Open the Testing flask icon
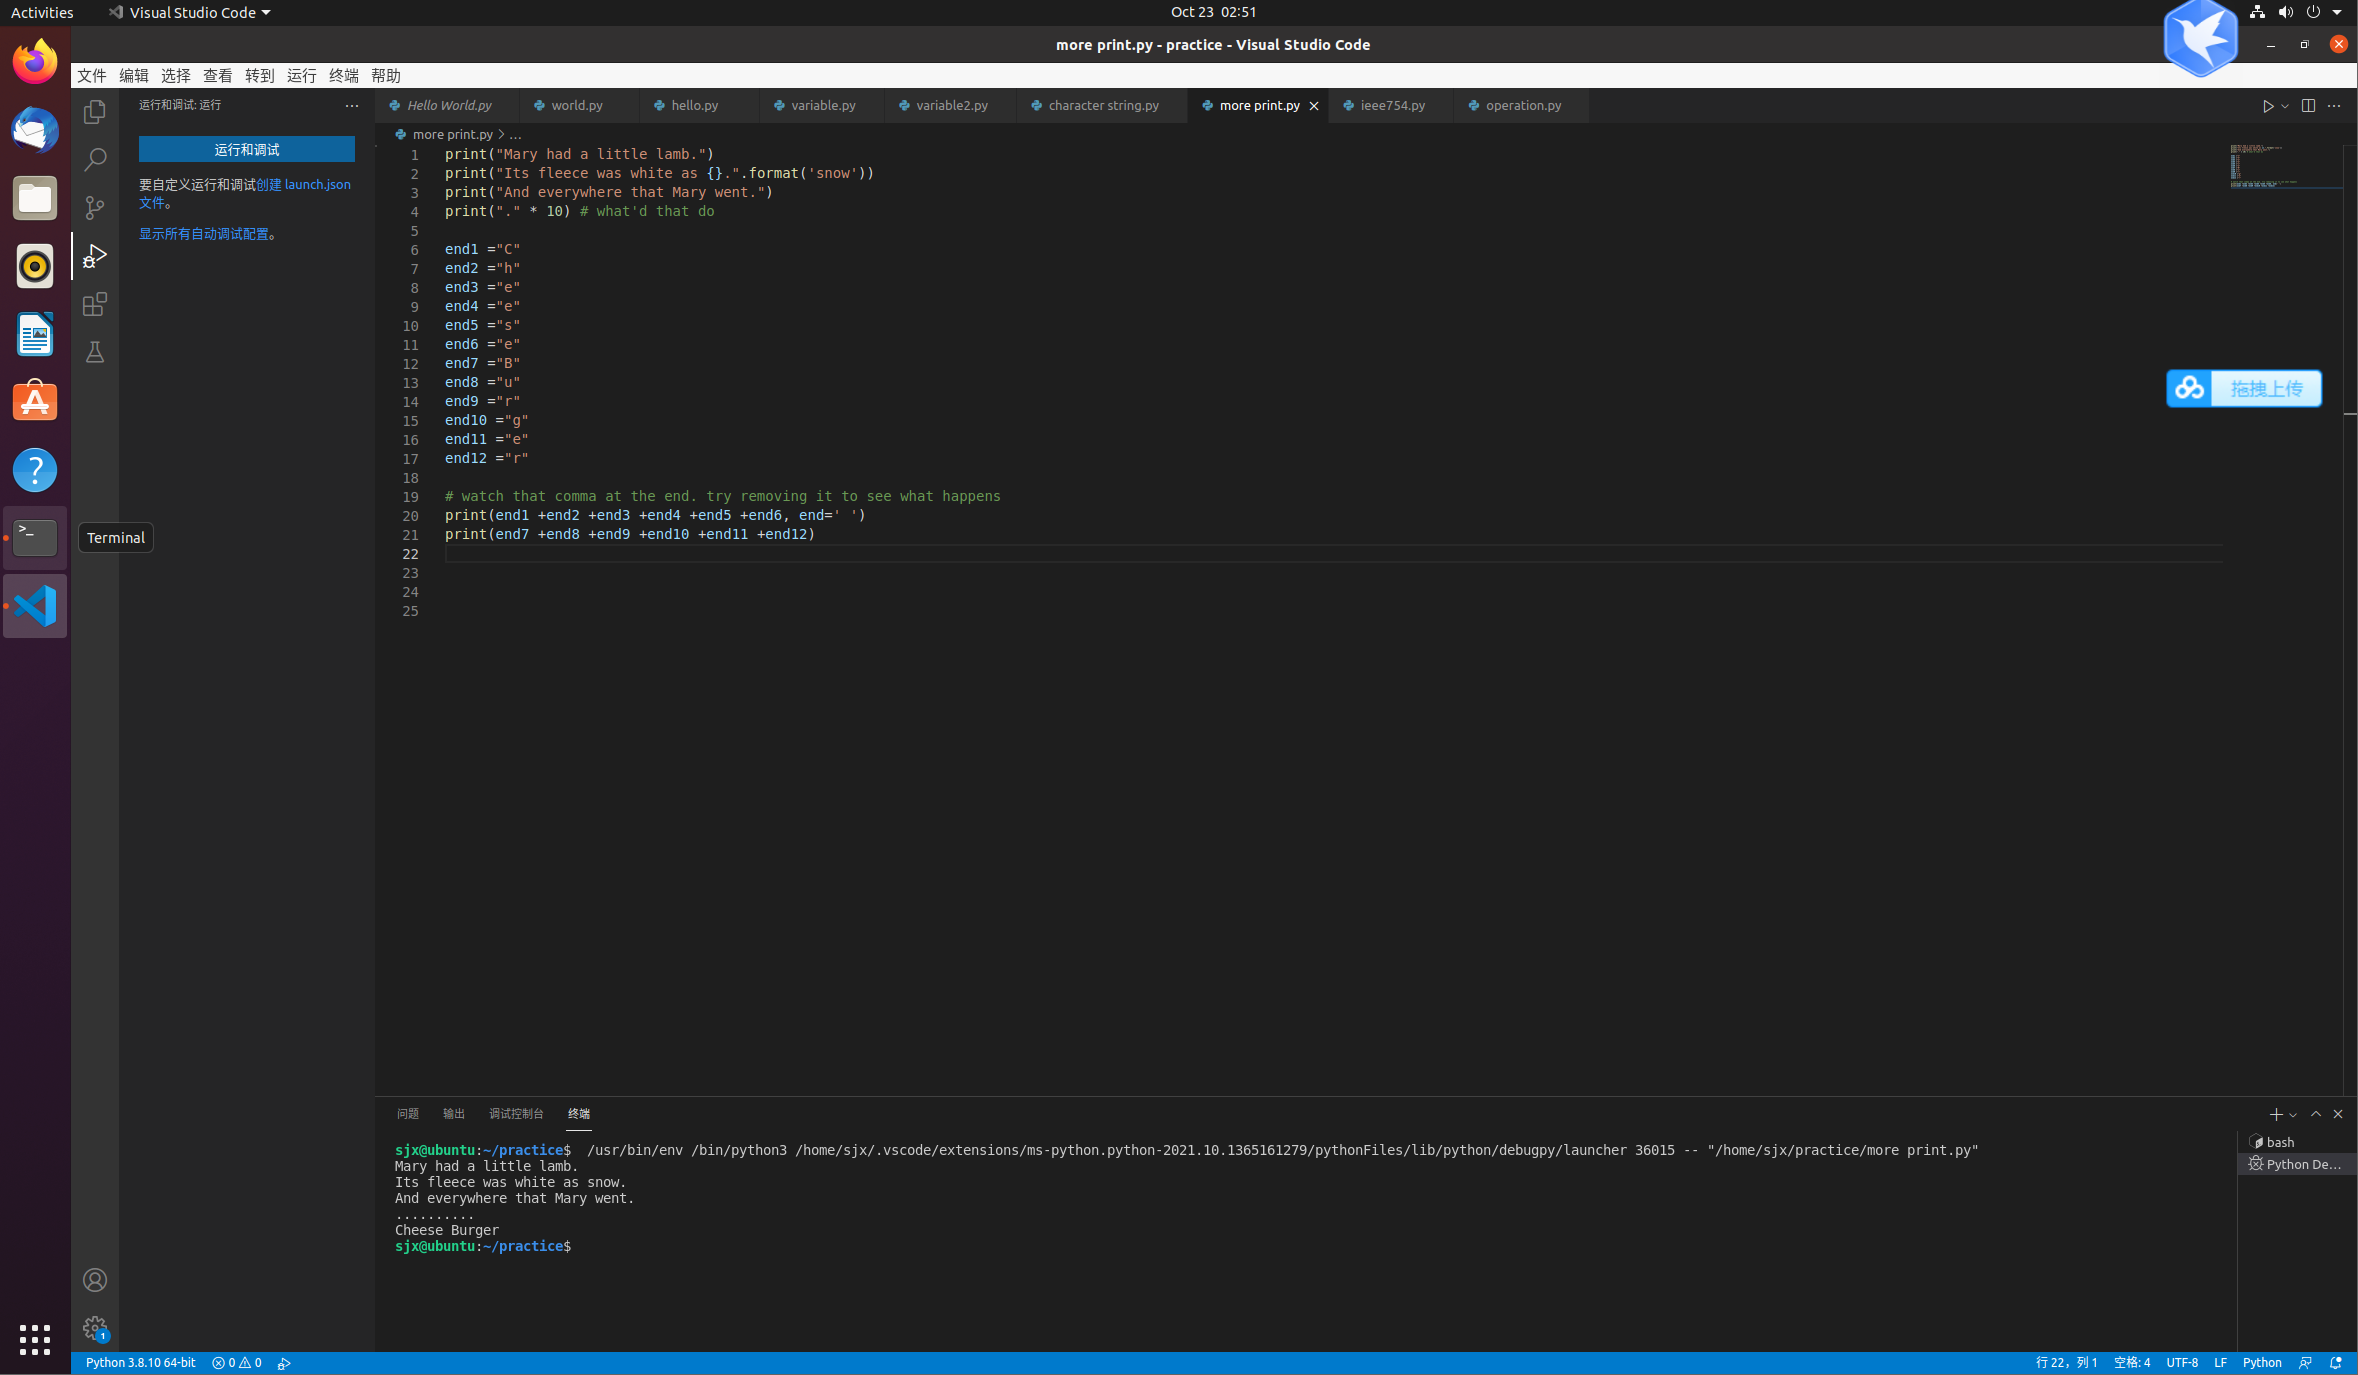The width and height of the screenshot is (2358, 1375). [x=95, y=352]
